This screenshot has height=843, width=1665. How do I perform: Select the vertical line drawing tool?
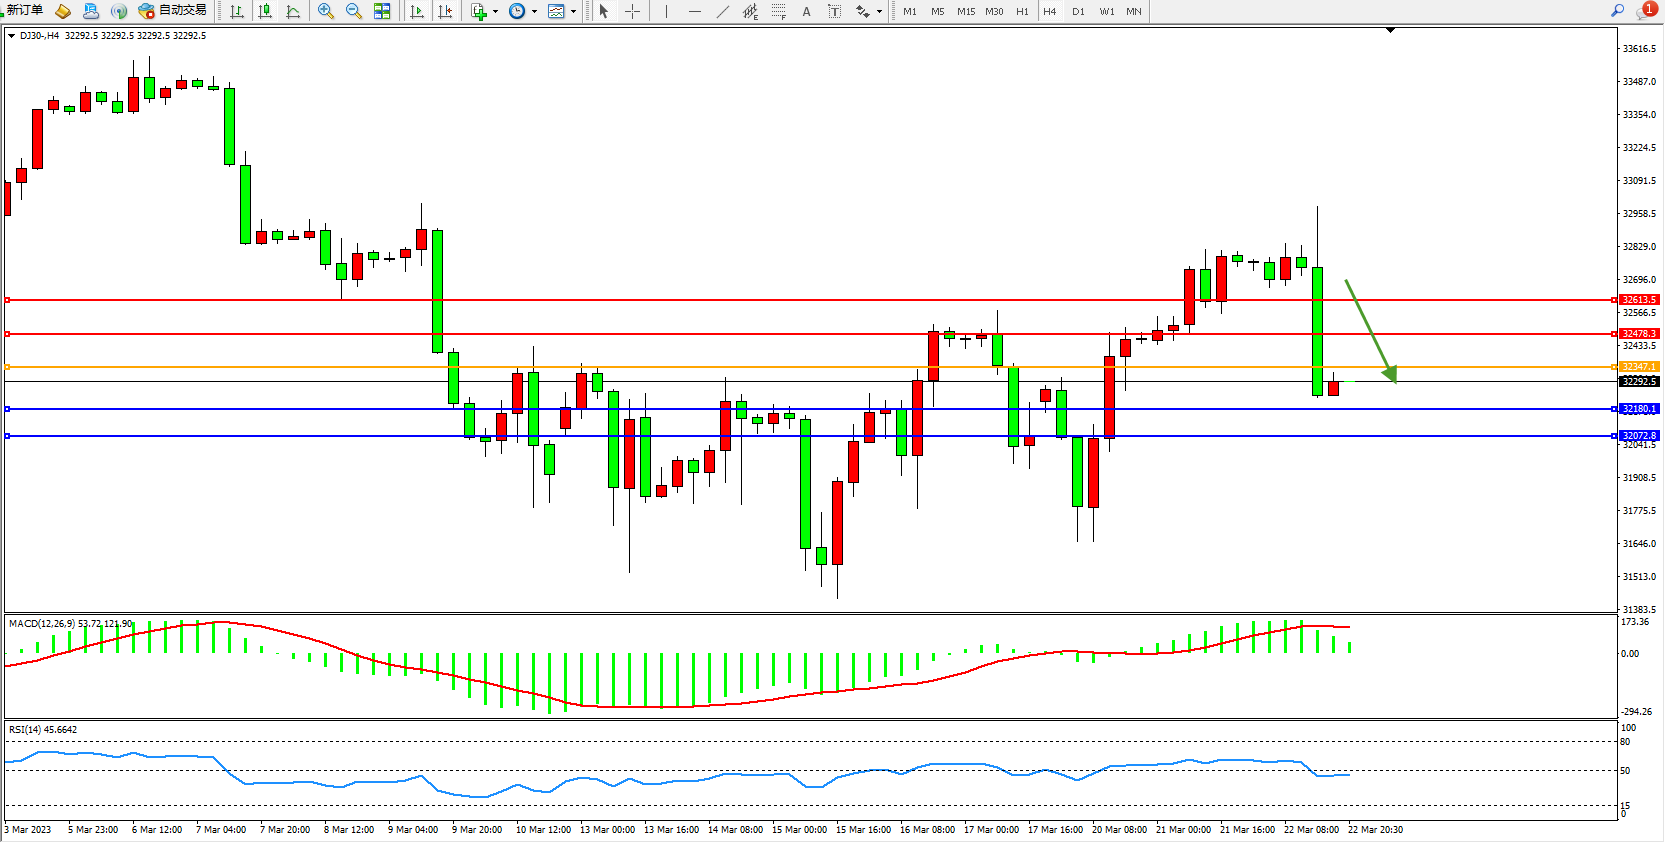(666, 12)
